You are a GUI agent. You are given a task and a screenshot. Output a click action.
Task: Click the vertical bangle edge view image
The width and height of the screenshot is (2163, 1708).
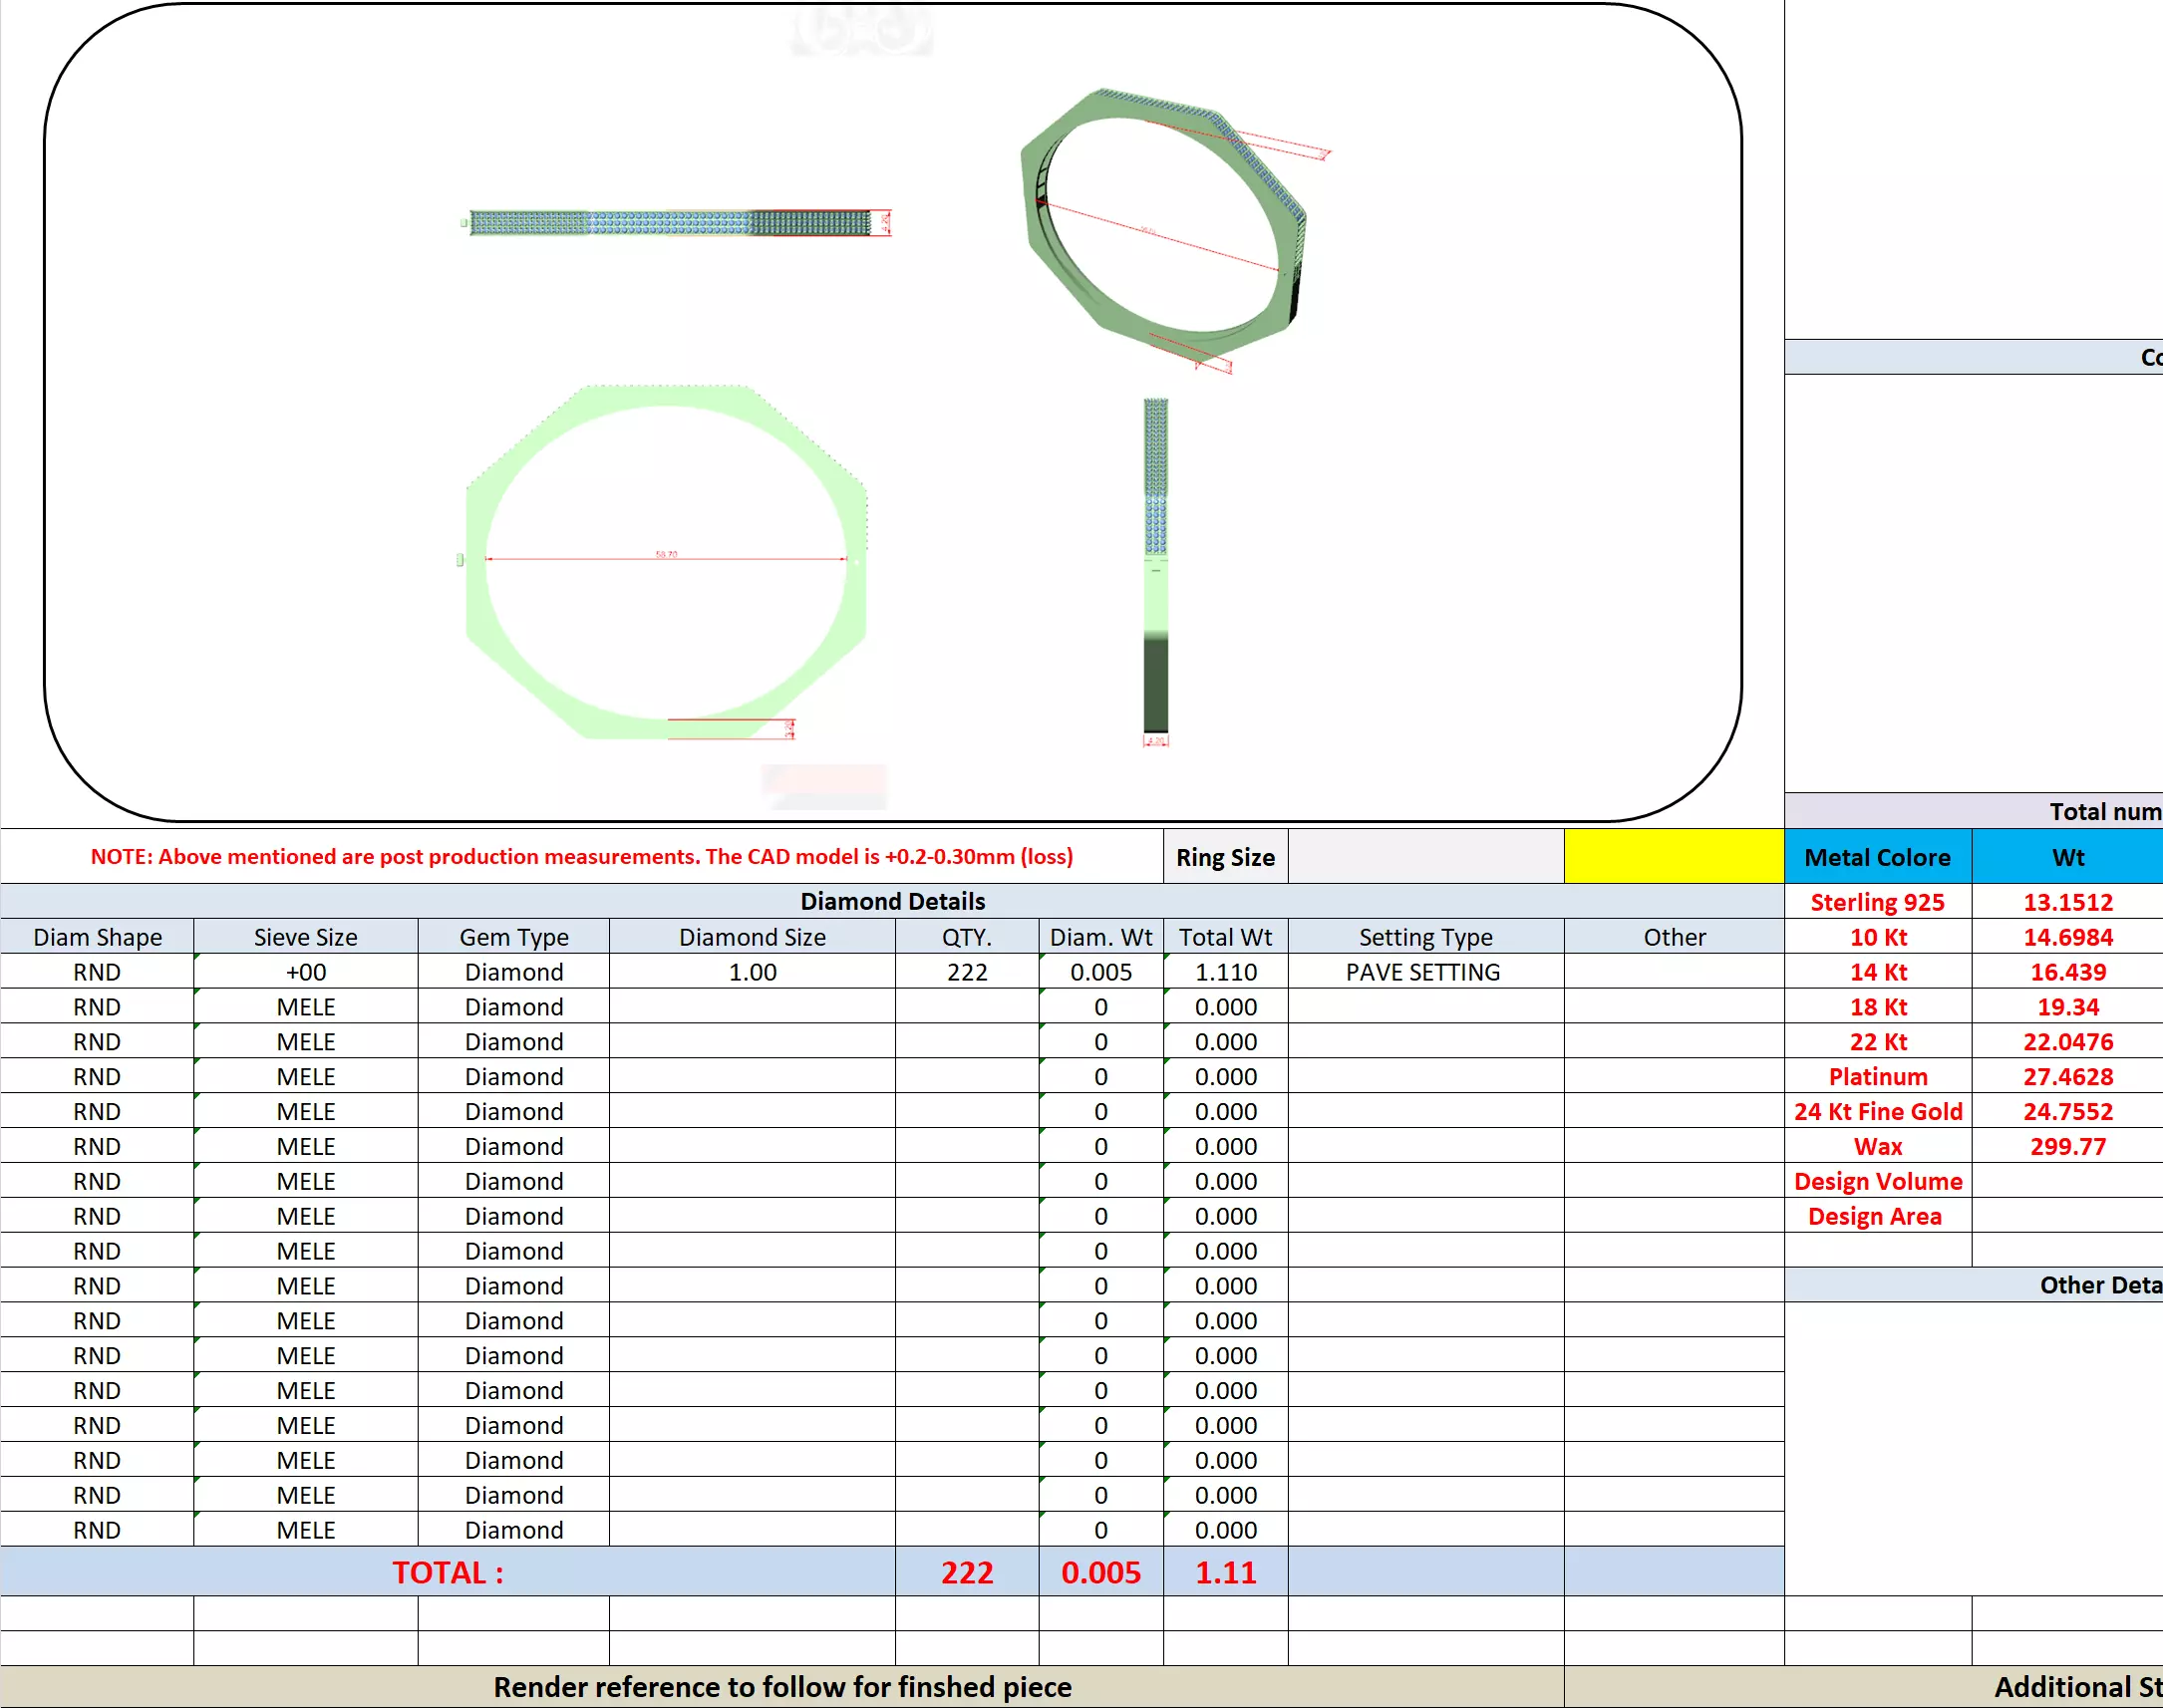pos(1155,568)
